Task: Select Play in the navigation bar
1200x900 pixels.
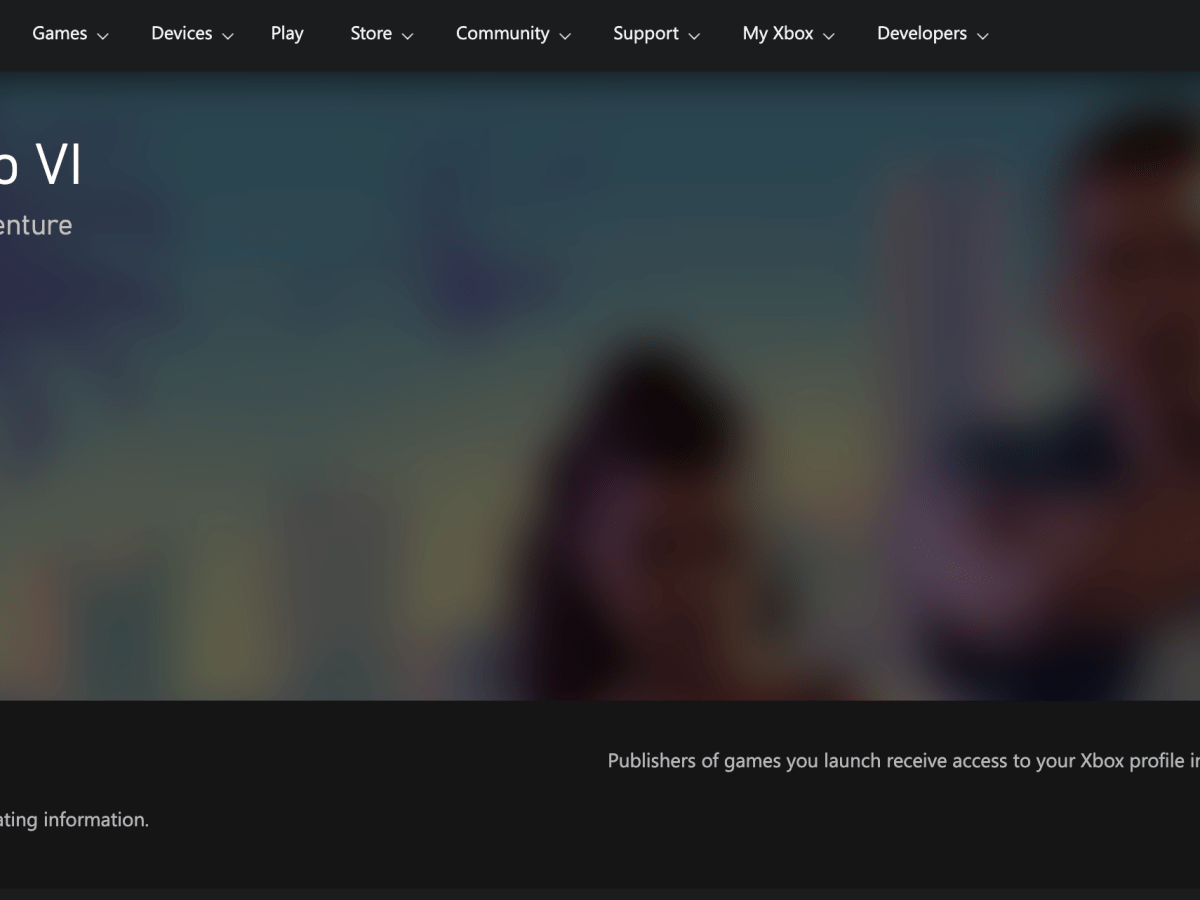Action: pos(287,33)
